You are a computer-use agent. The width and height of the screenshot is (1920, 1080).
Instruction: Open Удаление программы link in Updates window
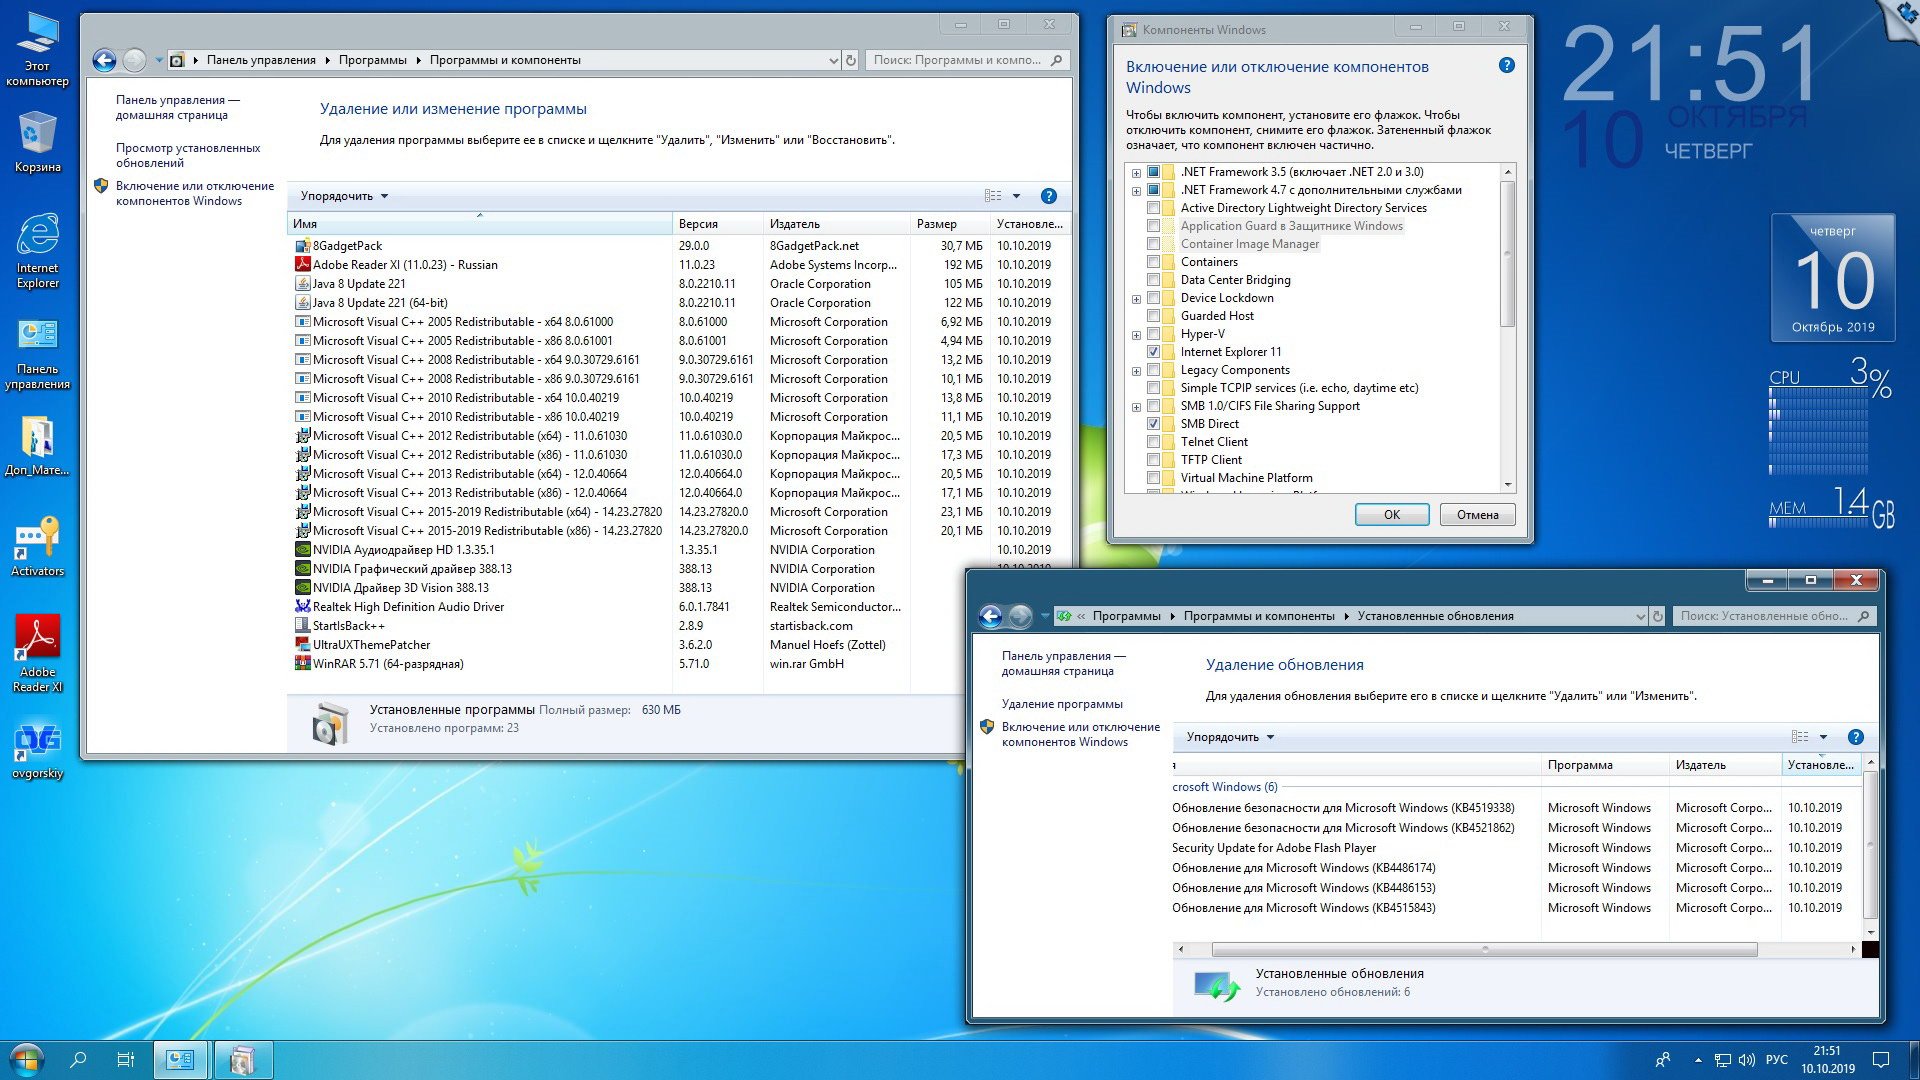[x=1062, y=704]
